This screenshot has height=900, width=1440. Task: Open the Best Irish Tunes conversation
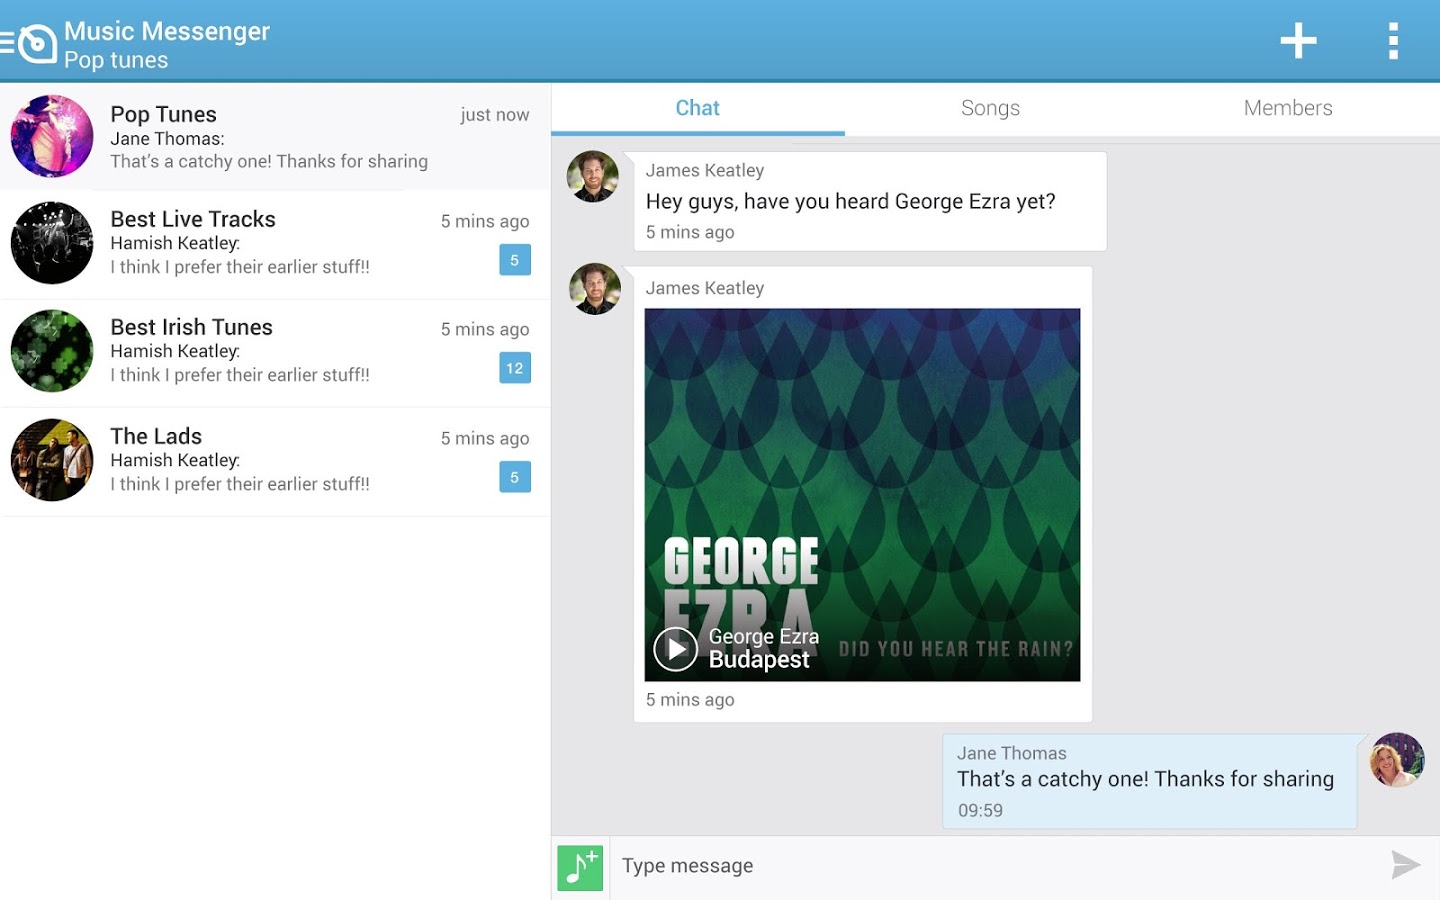point(275,352)
